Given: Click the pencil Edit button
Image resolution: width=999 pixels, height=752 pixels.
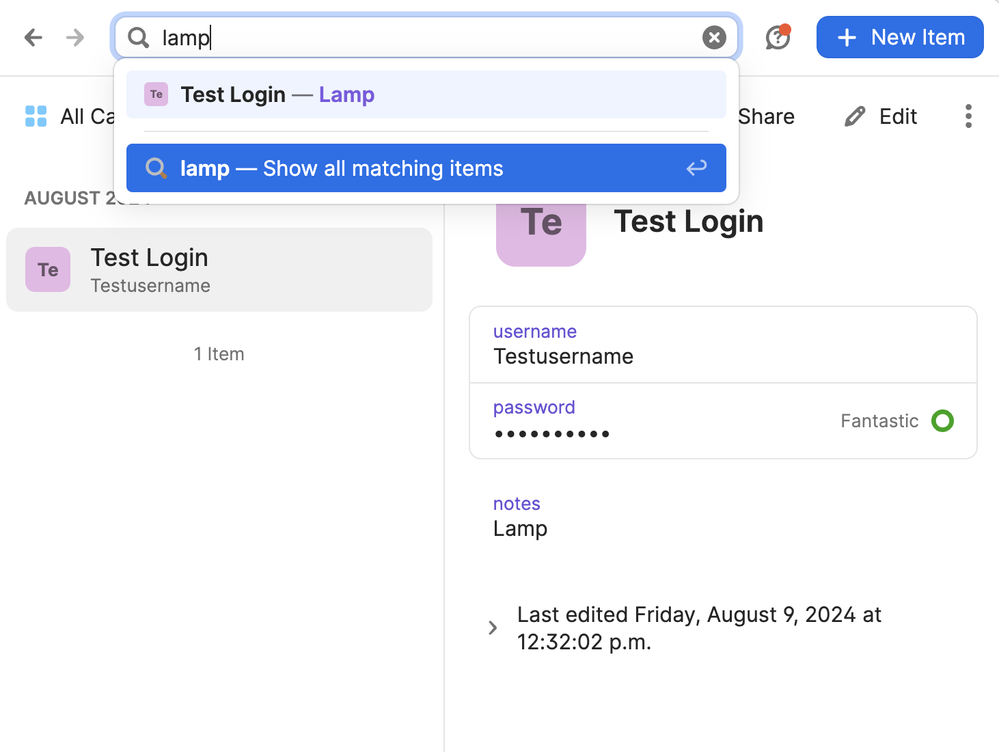Looking at the screenshot, I should 881,116.
